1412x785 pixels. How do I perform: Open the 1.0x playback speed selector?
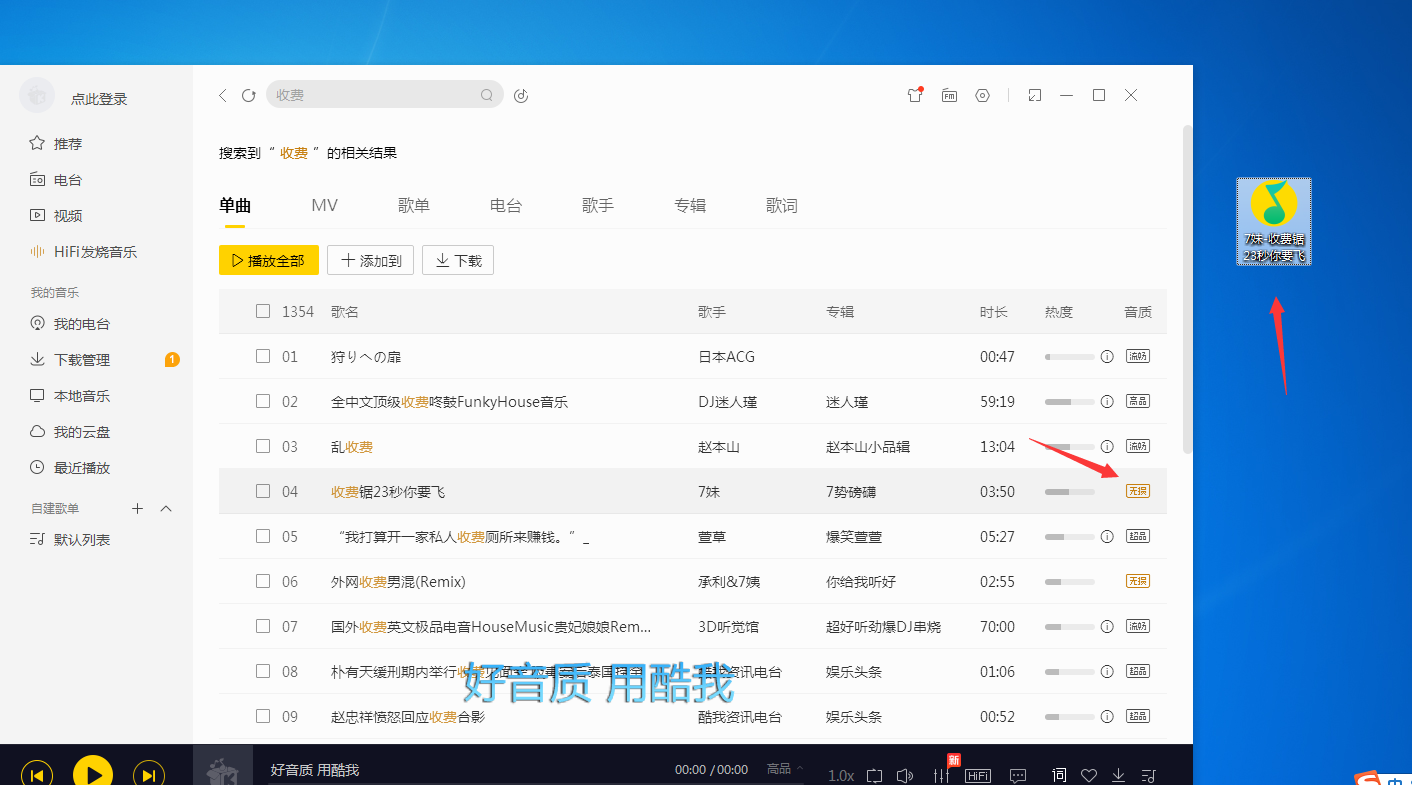point(841,775)
